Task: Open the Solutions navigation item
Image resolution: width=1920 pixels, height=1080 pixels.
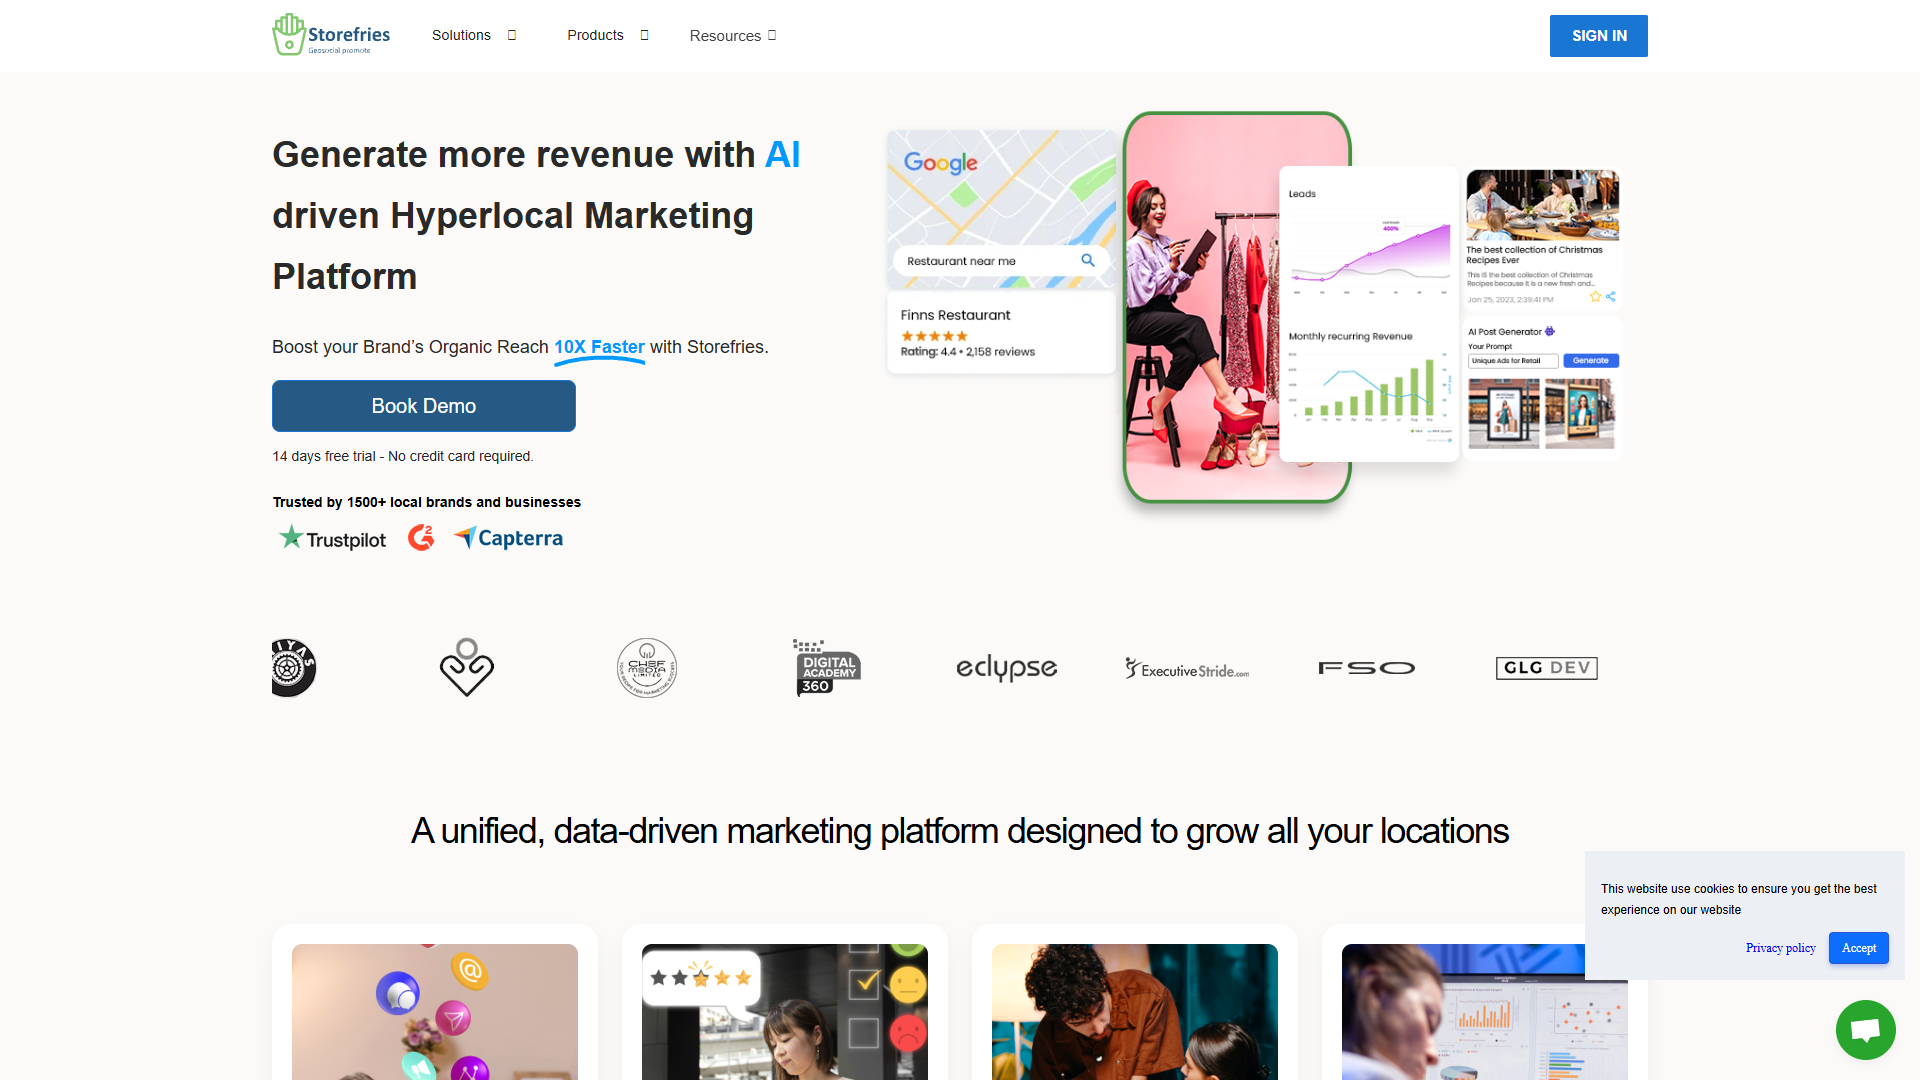Action: click(461, 35)
